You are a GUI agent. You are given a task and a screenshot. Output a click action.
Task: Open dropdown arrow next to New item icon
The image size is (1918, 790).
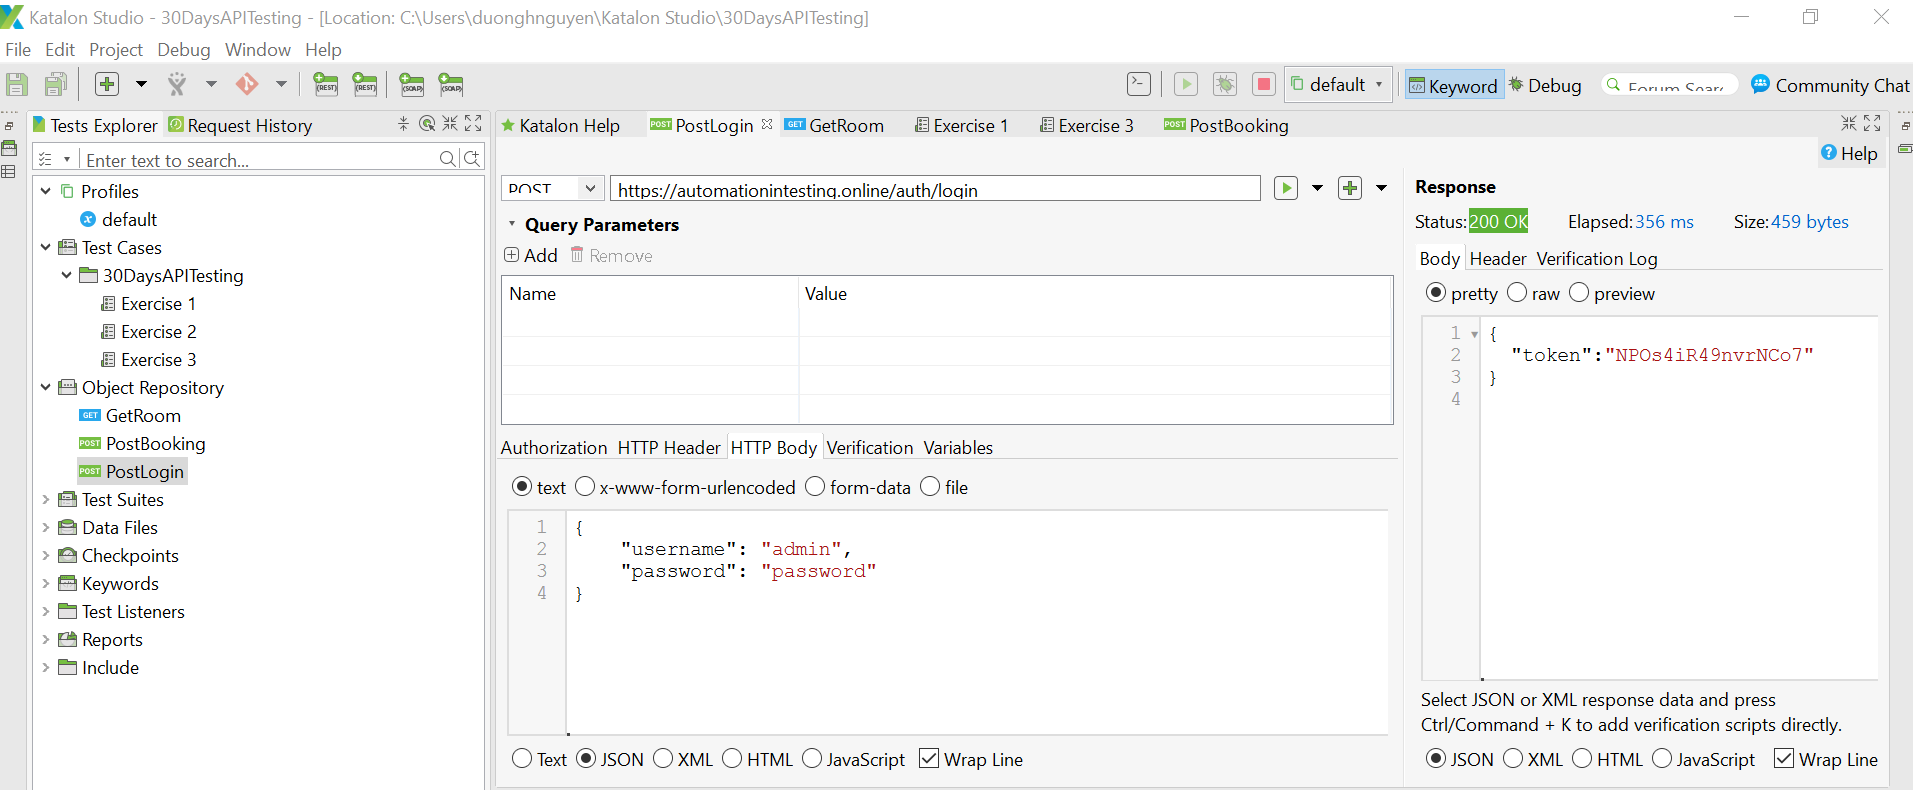point(141,84)
